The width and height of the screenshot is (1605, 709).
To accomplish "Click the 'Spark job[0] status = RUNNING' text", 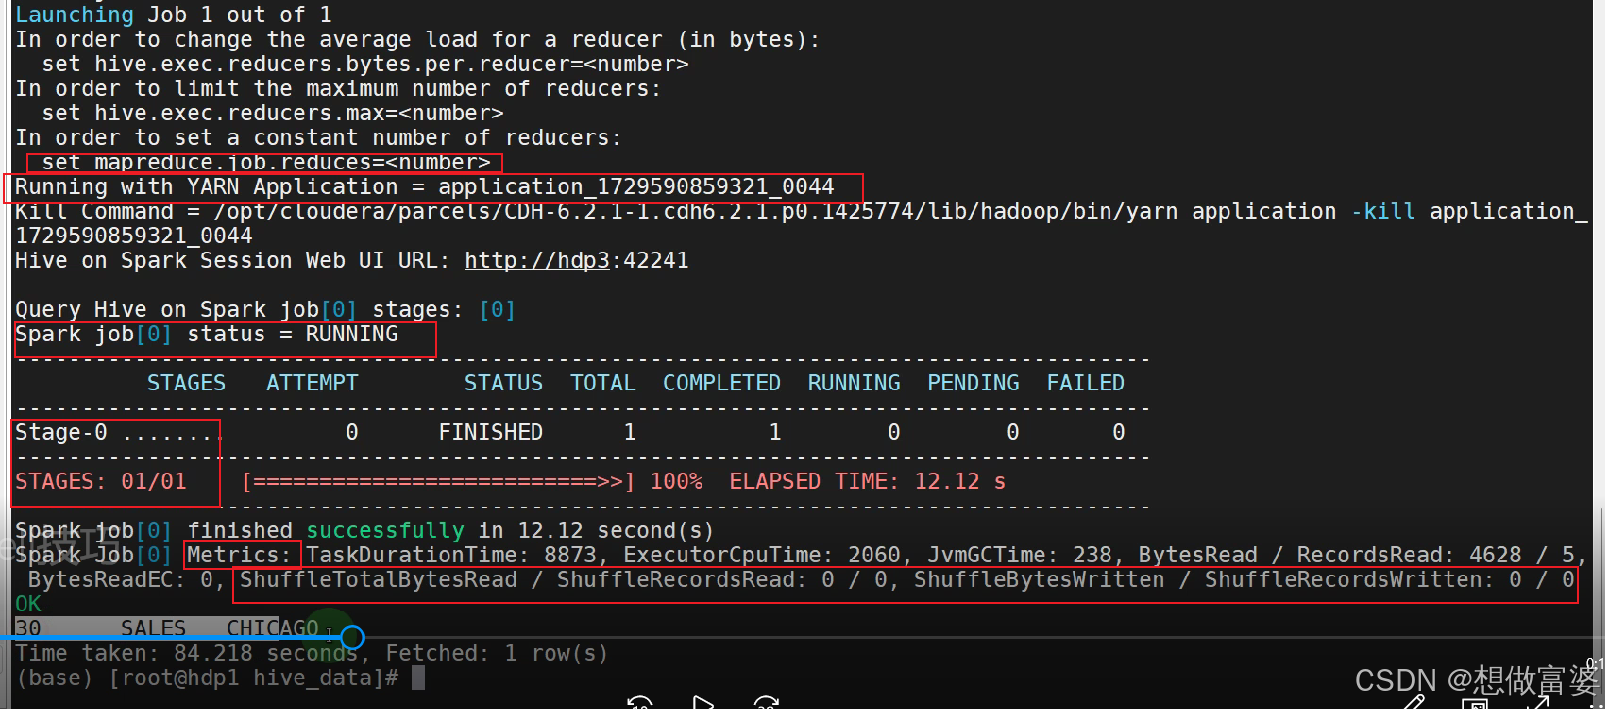I will (206, 334).
